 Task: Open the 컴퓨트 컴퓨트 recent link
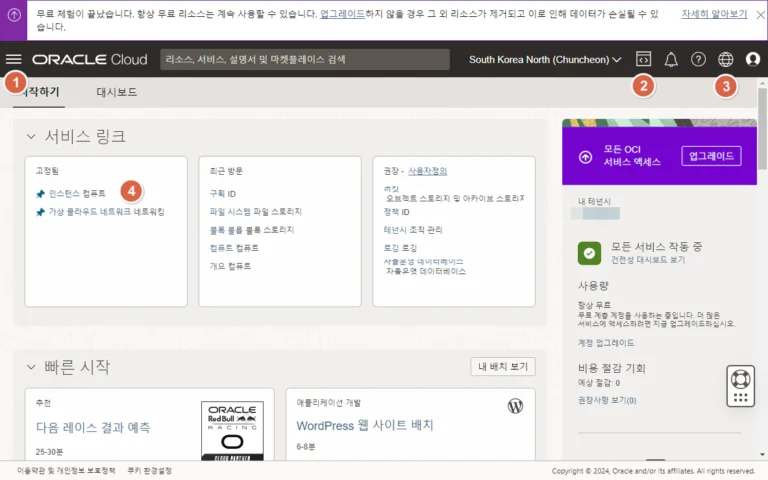click(x=234, y=248)
